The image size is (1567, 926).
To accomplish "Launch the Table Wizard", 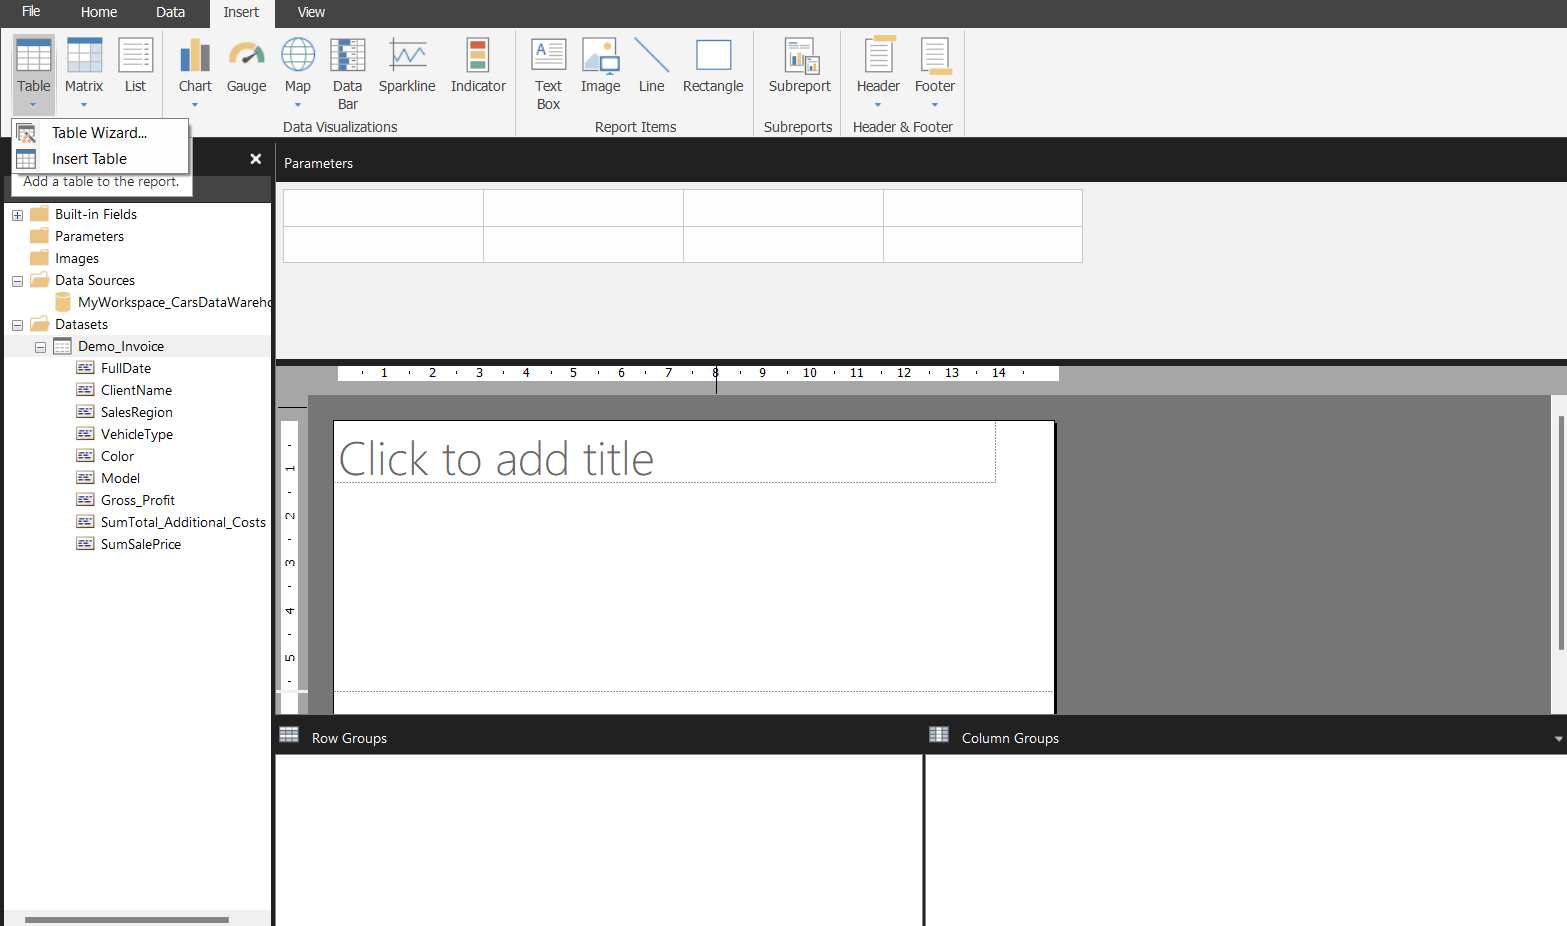I will pos(99,132).
